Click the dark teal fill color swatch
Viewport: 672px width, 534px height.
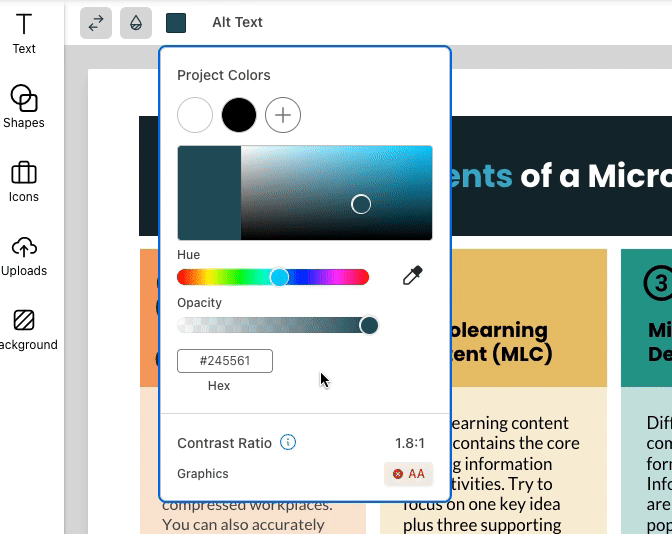click(176, 23)
